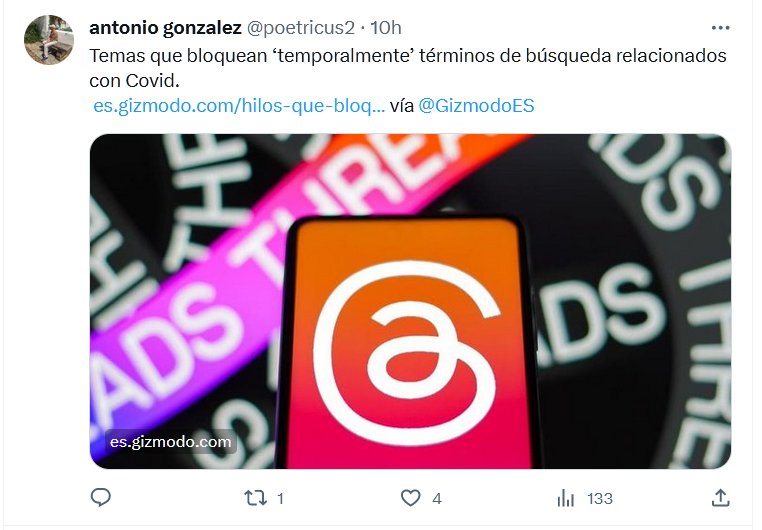Click the 133 views count
The width and height of the screenshot is (762, 530).
[x=600, y=498]
